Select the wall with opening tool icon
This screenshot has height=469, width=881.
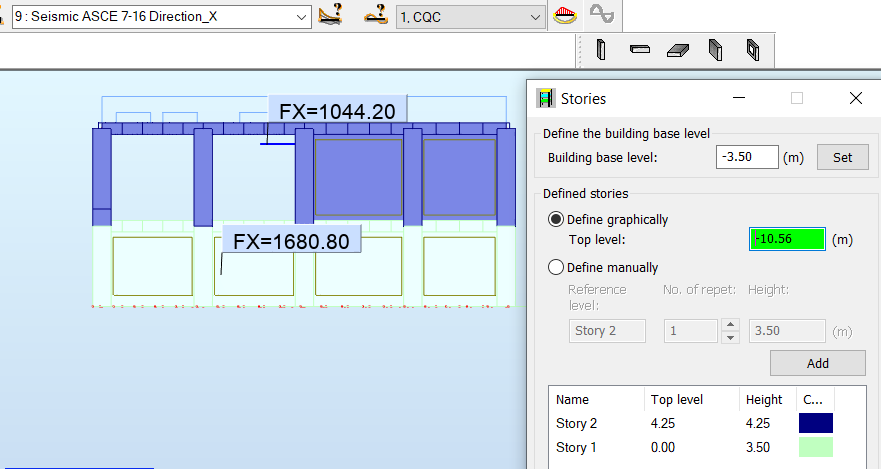753,50
